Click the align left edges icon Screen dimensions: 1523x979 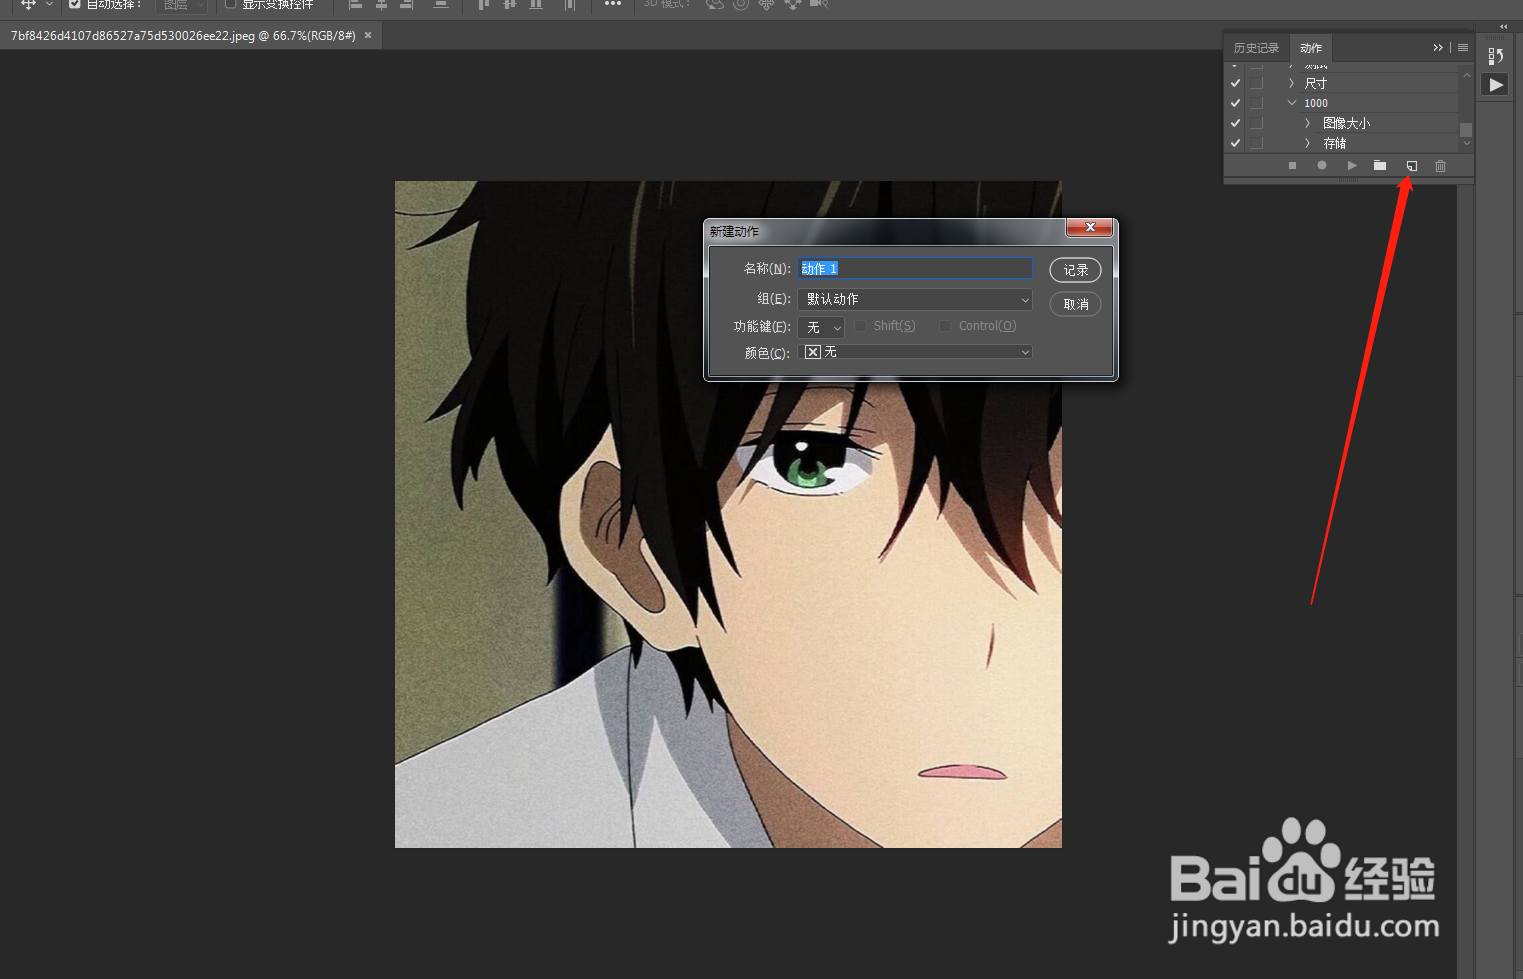tap(355, 4)
